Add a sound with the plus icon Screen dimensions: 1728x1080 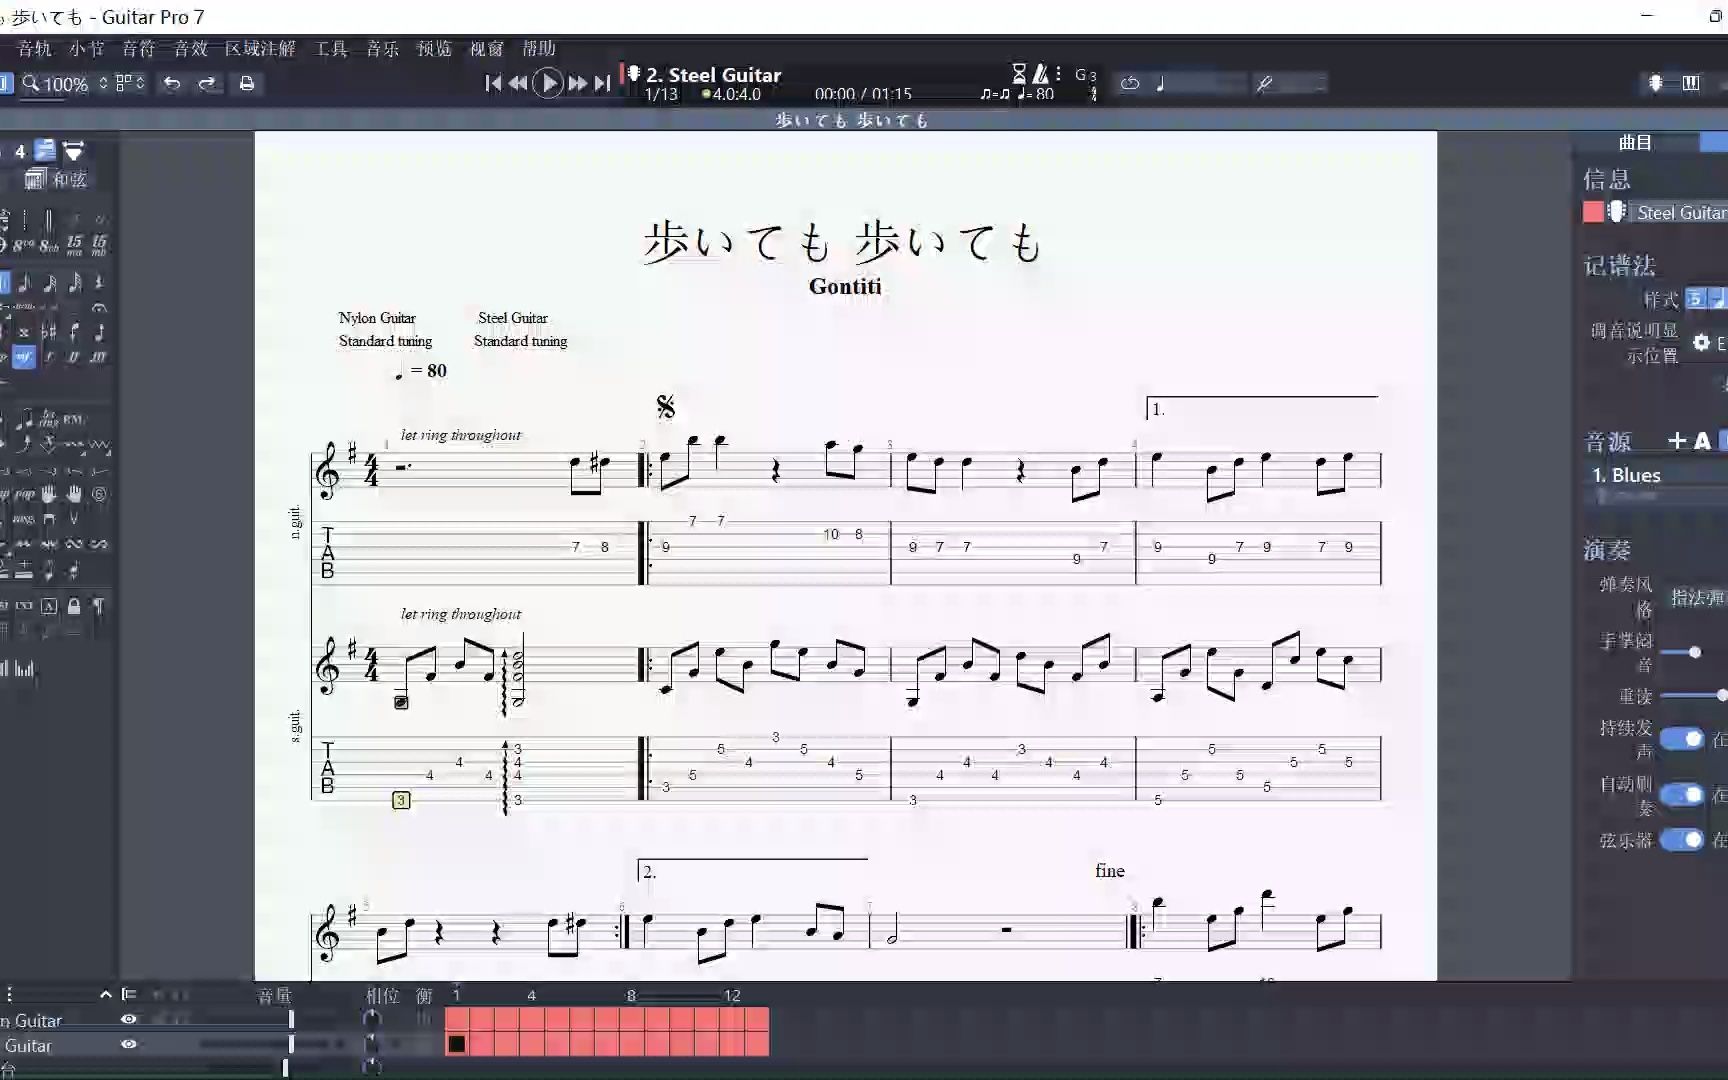pyautogui.click(x=1677, y=441)
